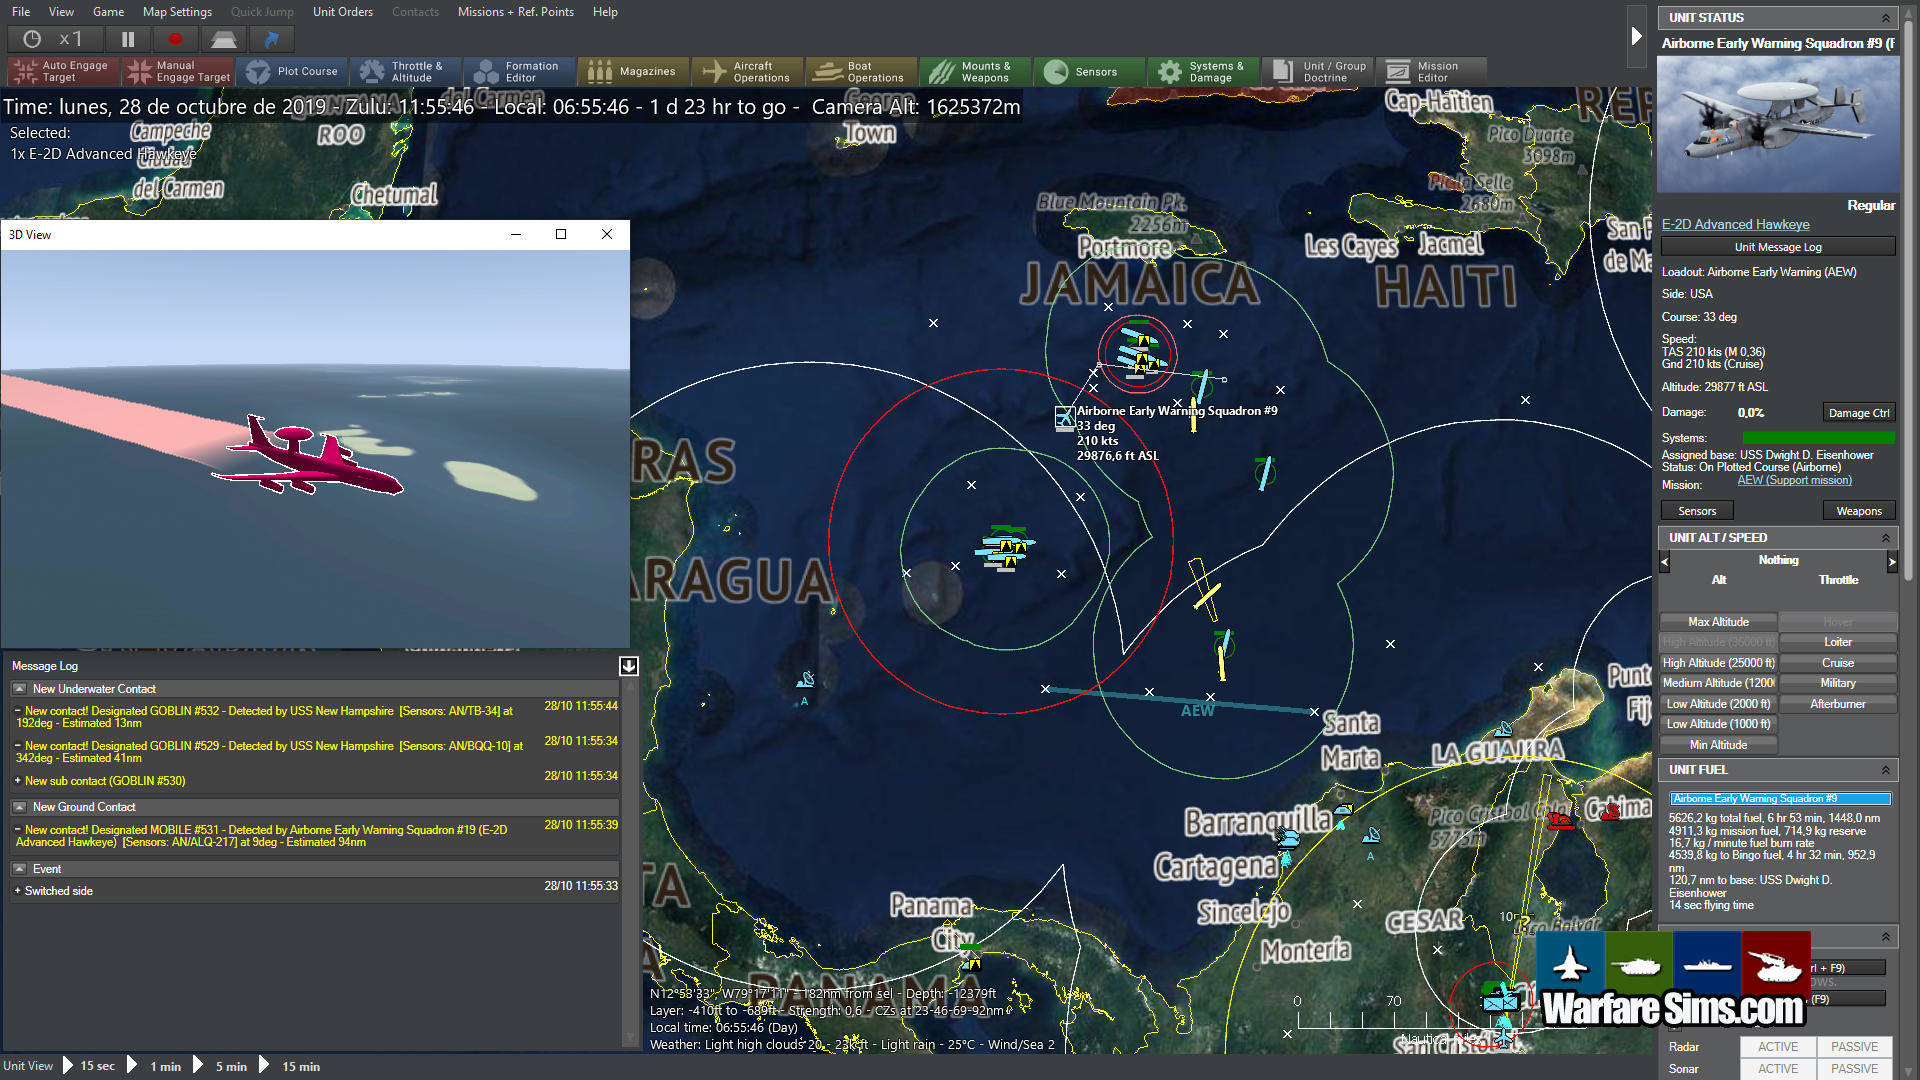Open Missions + Ref. Points menu
The image size is (1920, 1080).
coord(515,12)
